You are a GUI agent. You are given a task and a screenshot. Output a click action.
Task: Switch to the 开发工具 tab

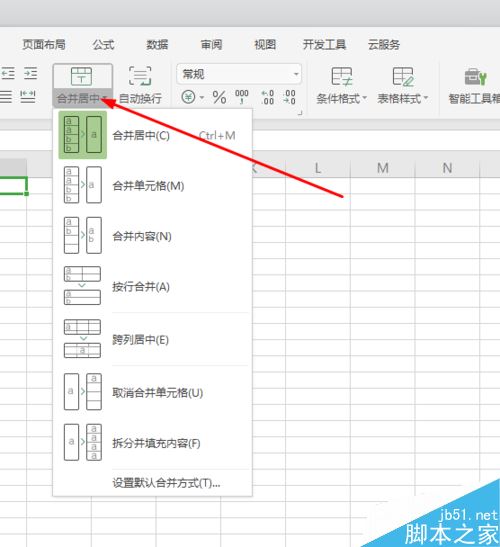[324, 45]
